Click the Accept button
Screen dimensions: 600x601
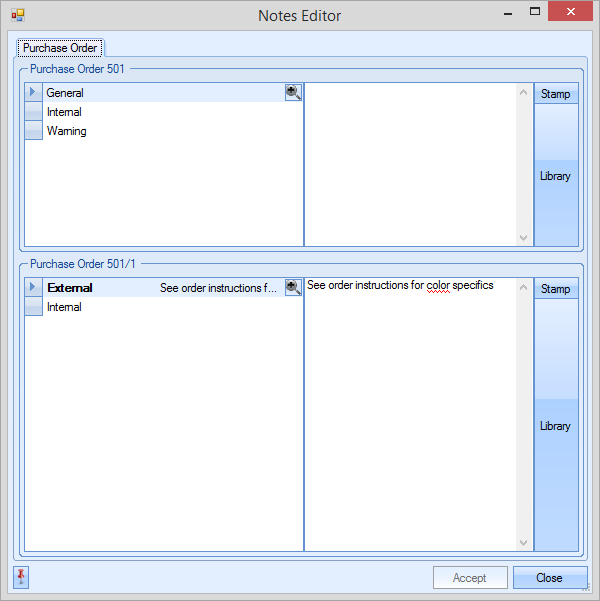[470, 577]
